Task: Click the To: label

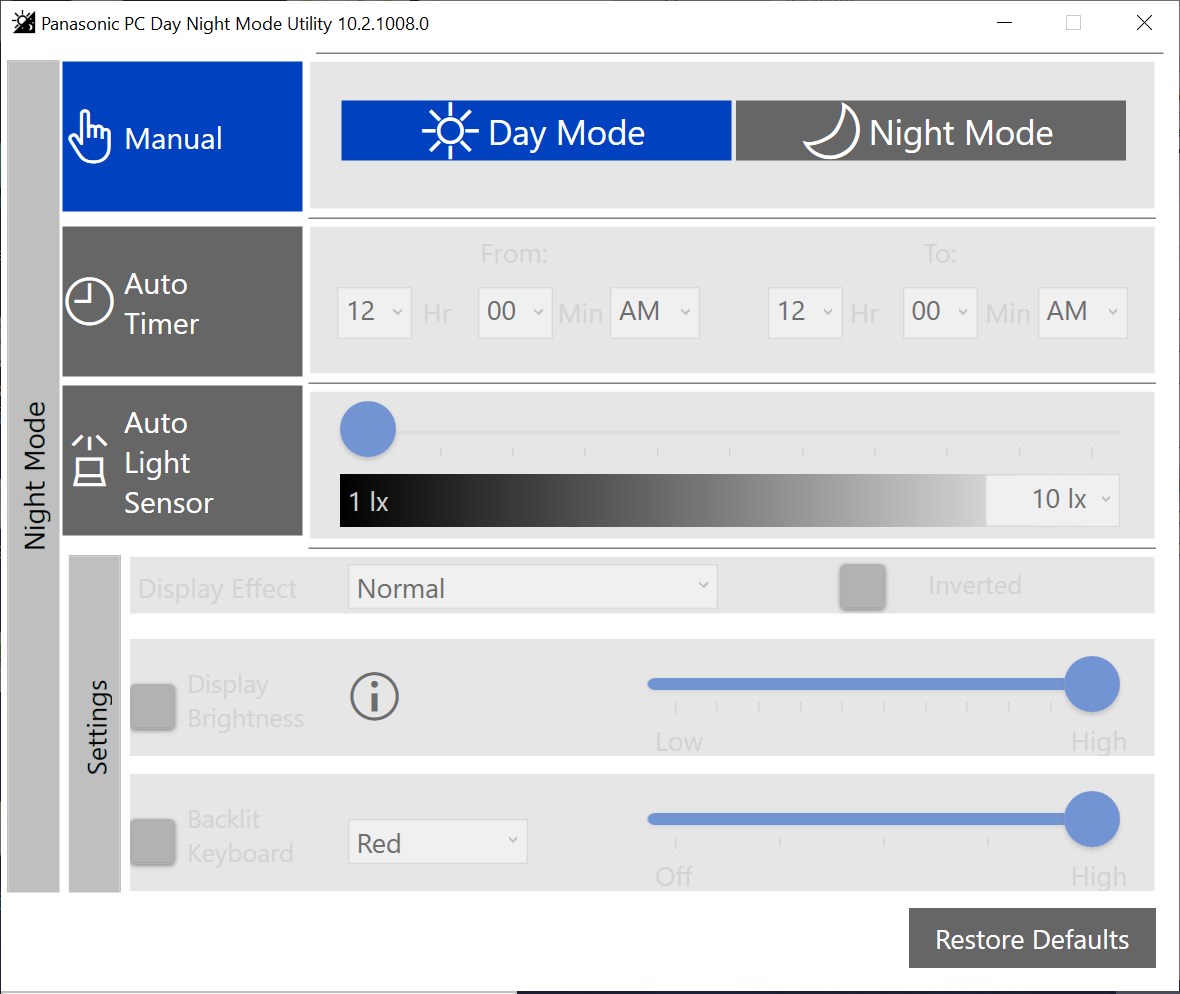Action: click(940, 254)
